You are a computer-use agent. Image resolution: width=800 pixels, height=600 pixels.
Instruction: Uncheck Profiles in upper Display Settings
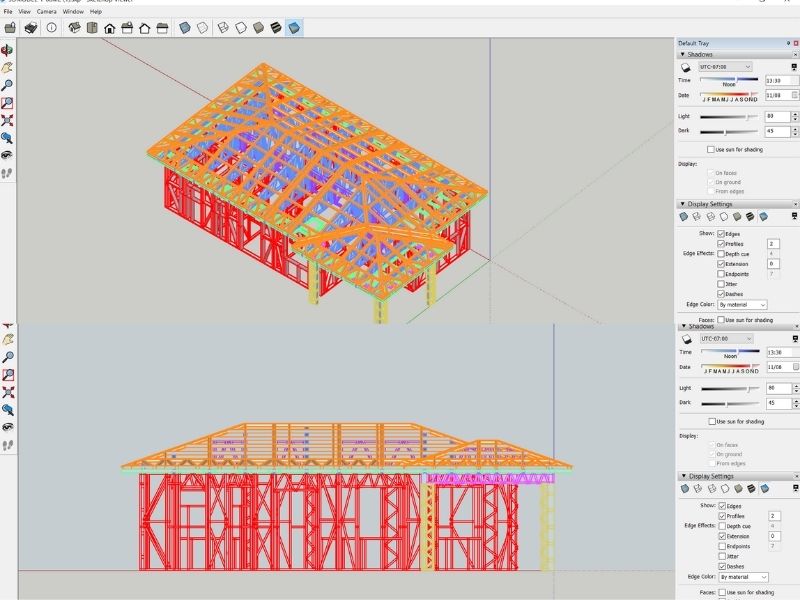coord(722,243)
